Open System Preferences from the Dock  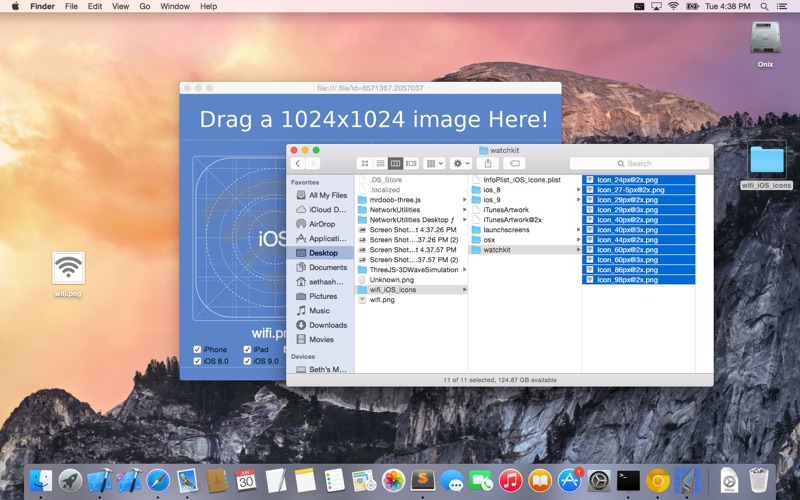(x=599, y=481)
